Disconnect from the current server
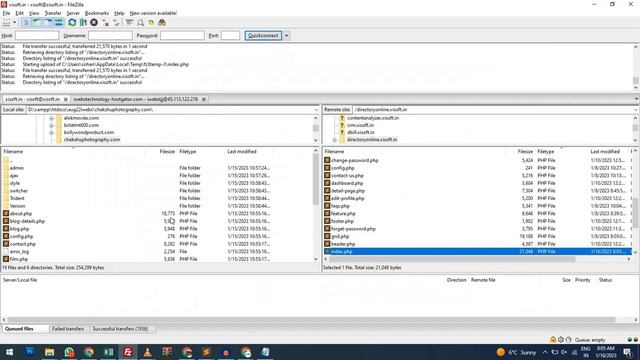 coord(105,23)
